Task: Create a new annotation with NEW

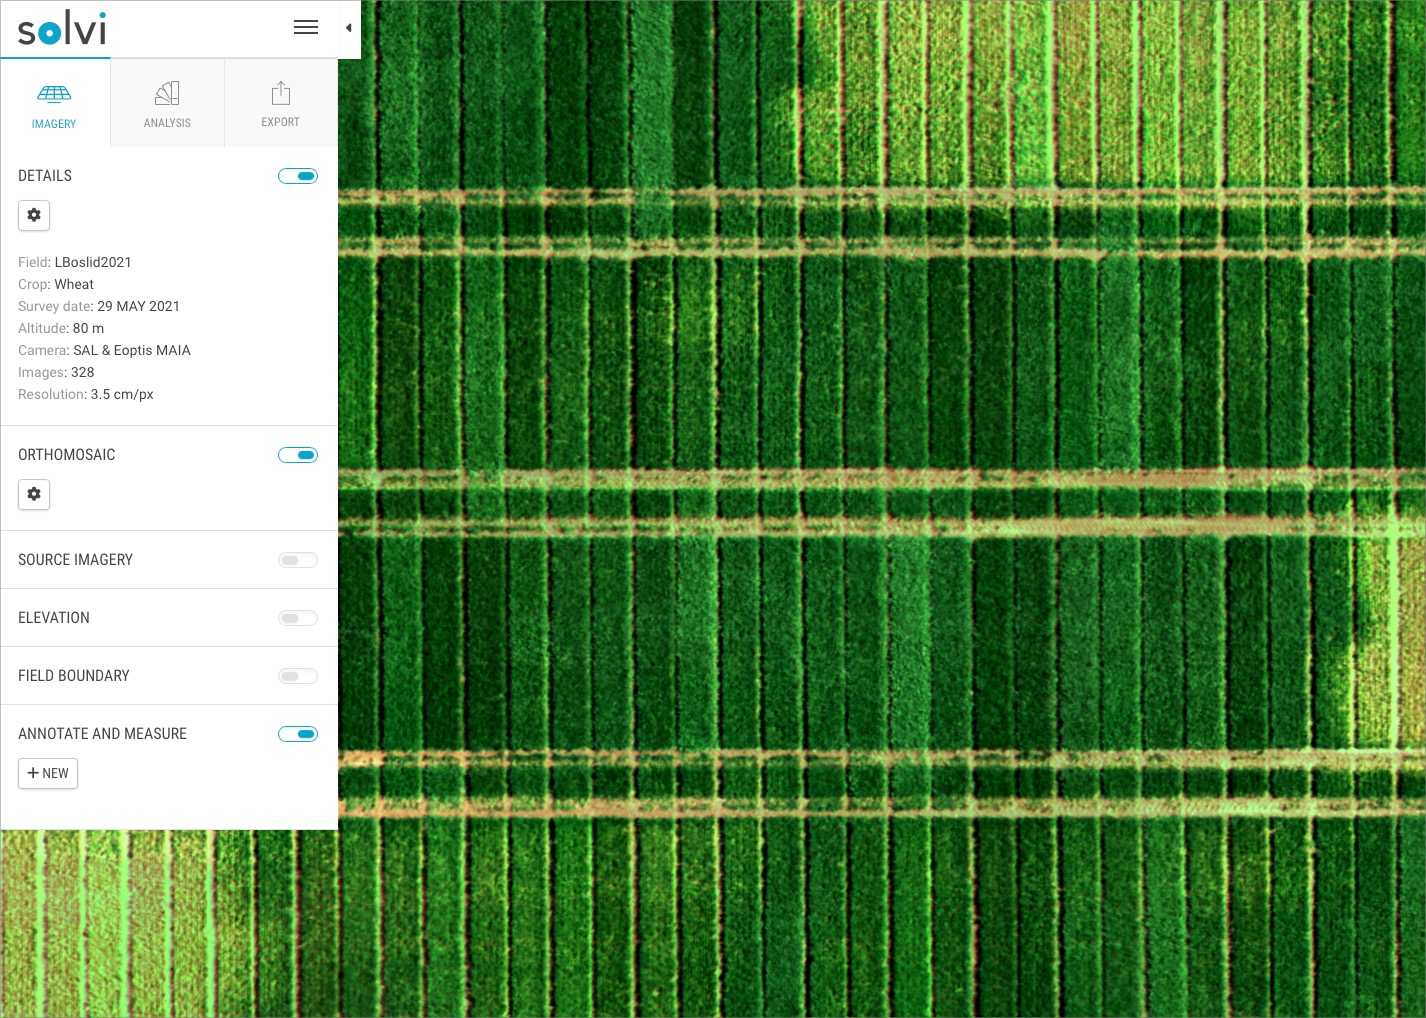Action: [48, 773]
